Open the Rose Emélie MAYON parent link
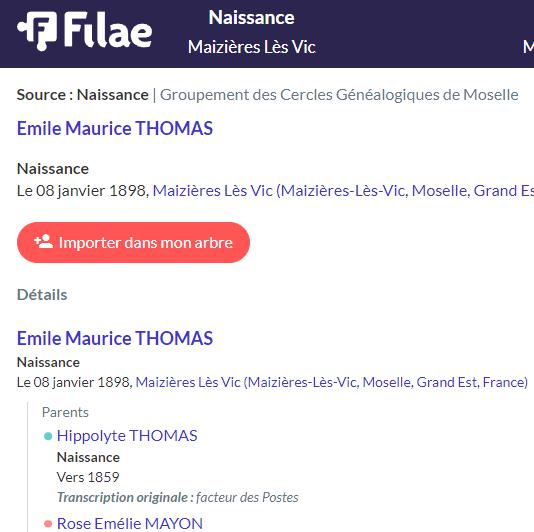Screen dimensions: 534x532 (x=130, y=523)
